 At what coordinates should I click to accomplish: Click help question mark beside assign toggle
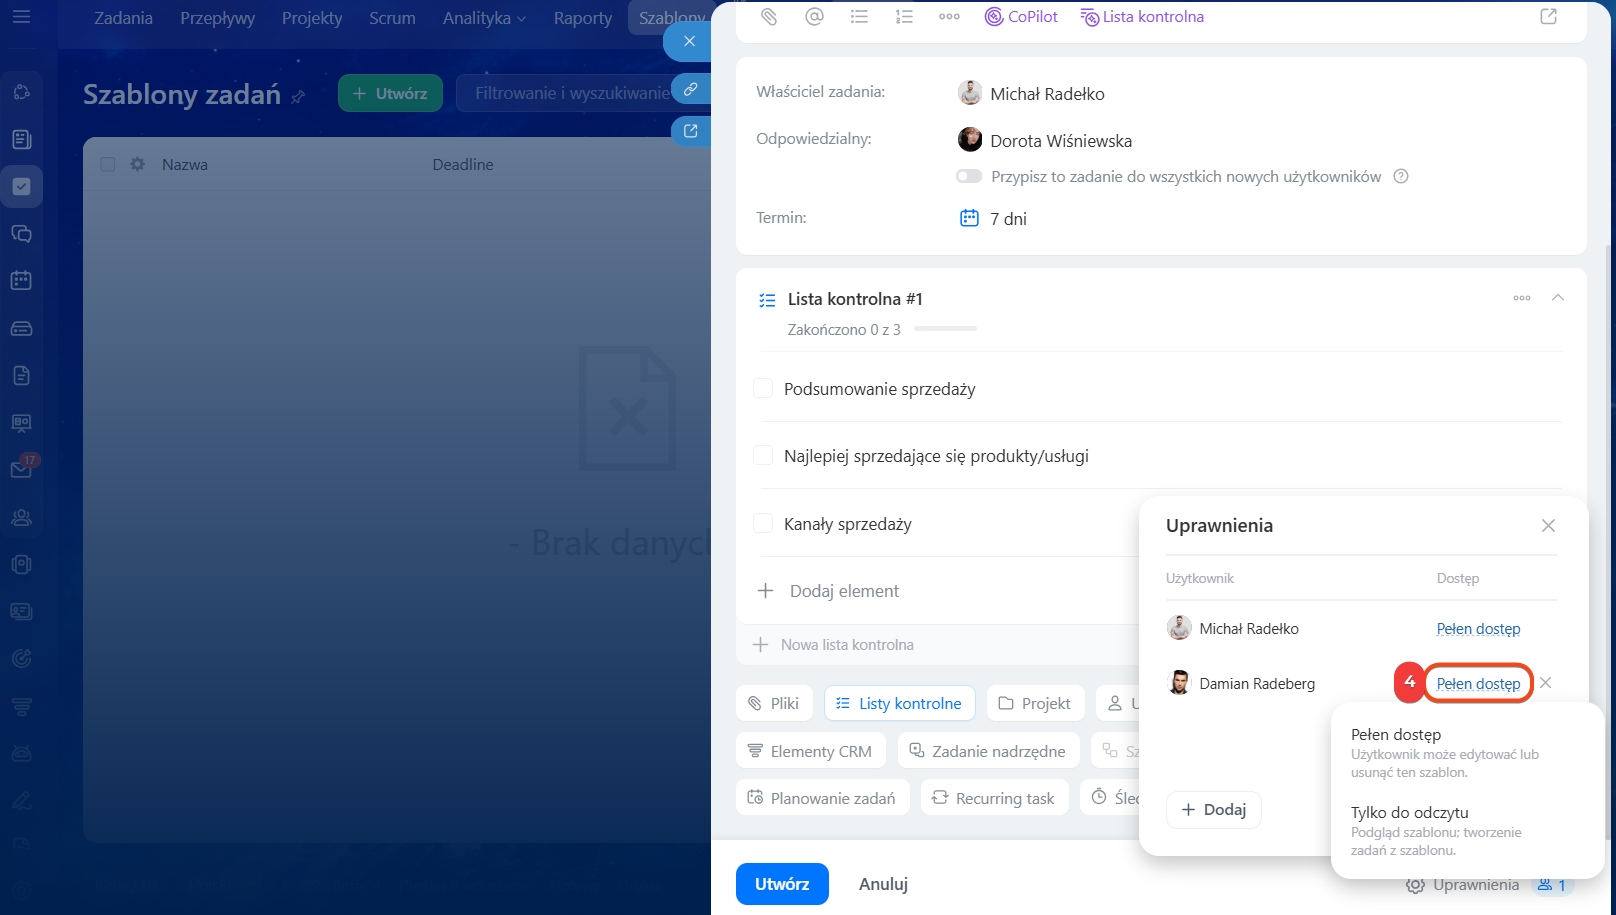pos(1401,176)
